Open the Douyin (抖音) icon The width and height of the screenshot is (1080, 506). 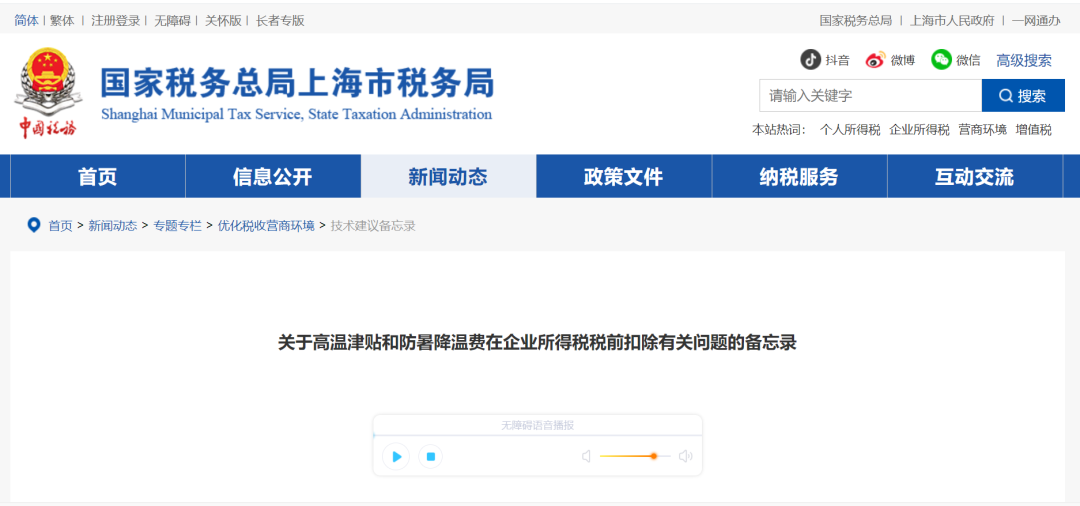810,60
